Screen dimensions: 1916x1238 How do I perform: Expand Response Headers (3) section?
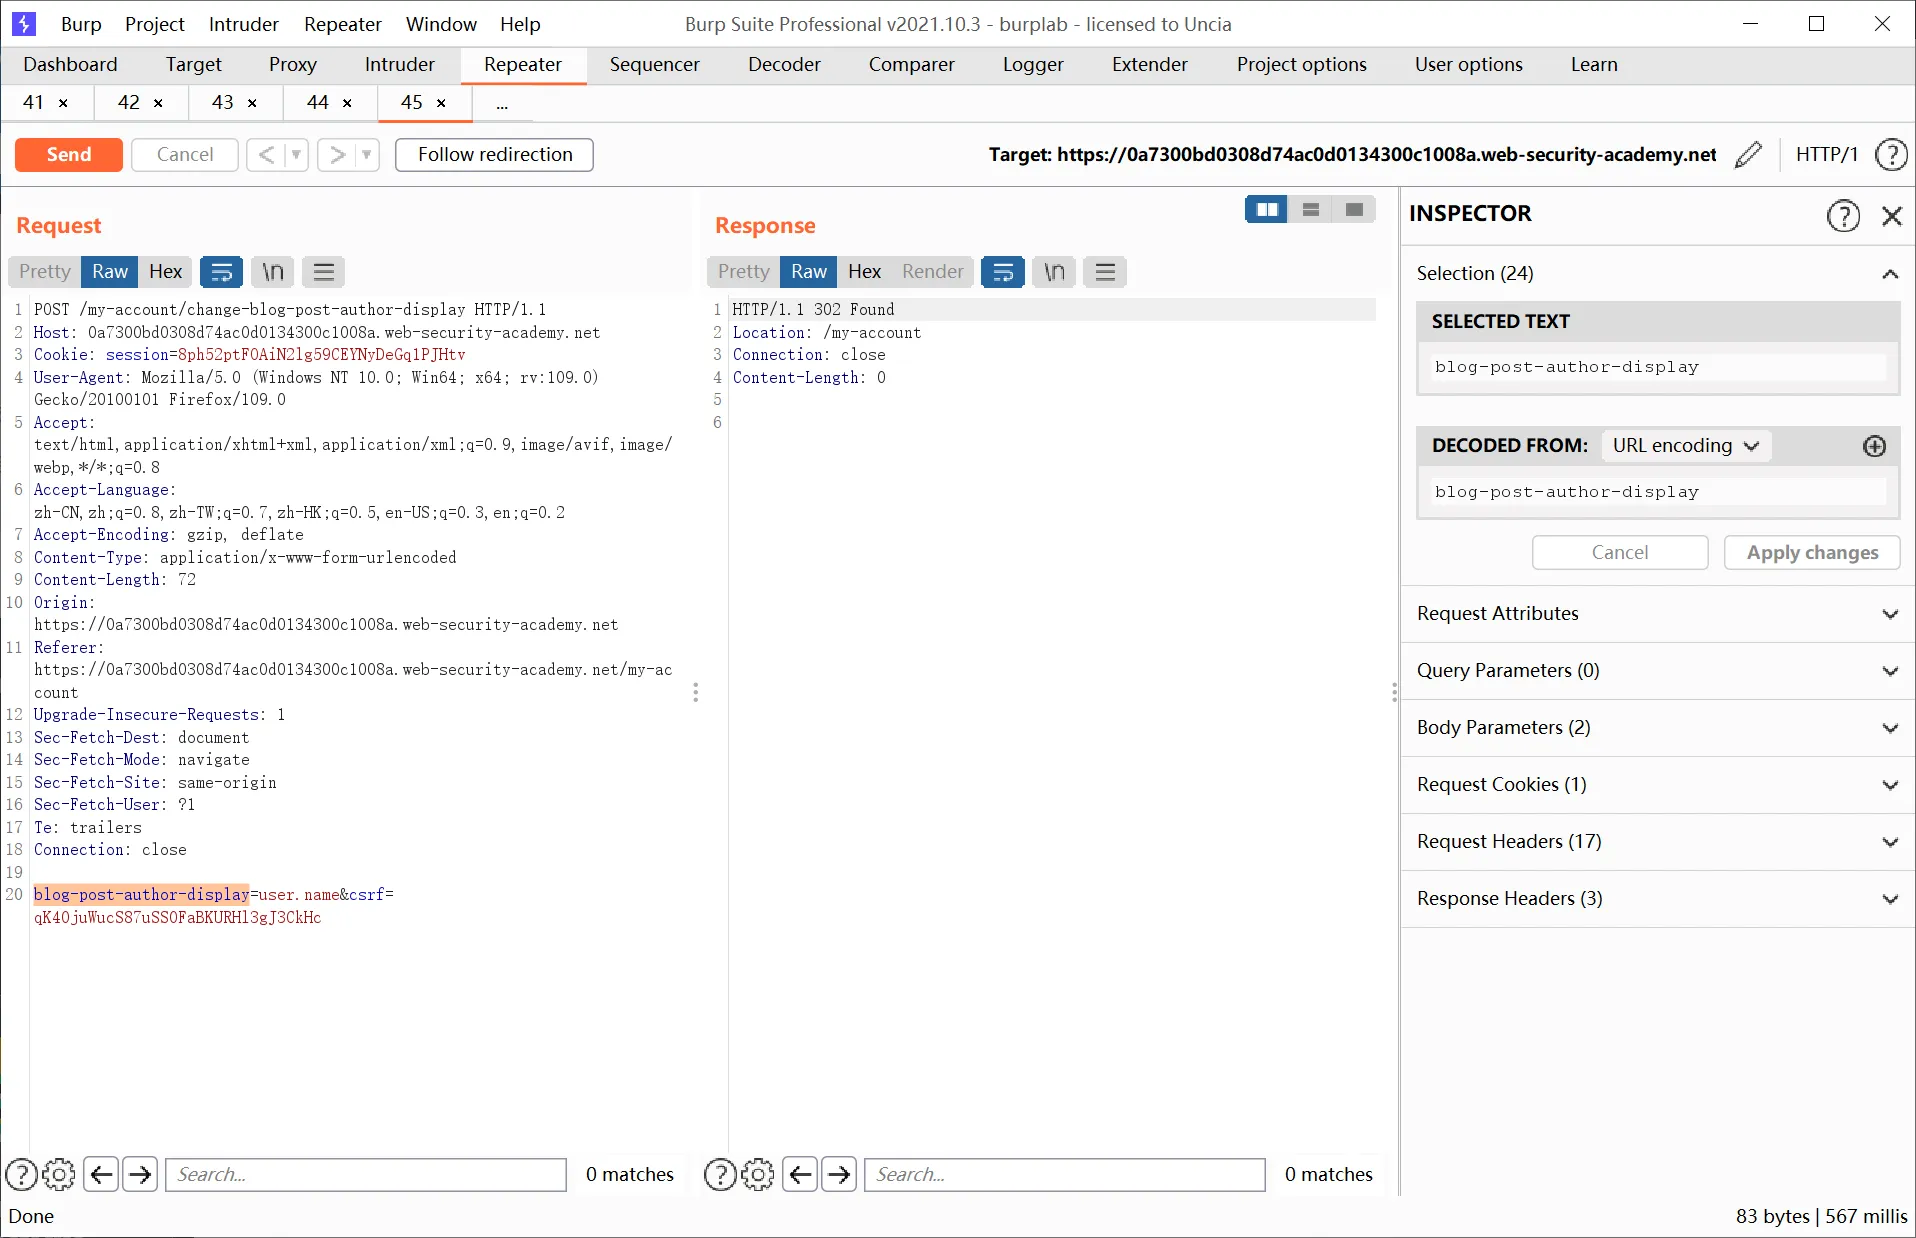click(x=1658, y=899)
